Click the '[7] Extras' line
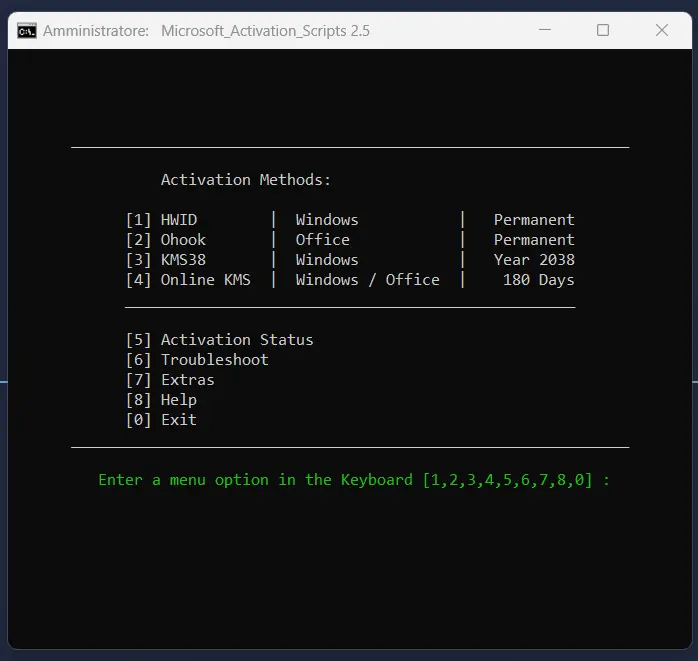Viewport: 698px width, 661px height. 170,380
